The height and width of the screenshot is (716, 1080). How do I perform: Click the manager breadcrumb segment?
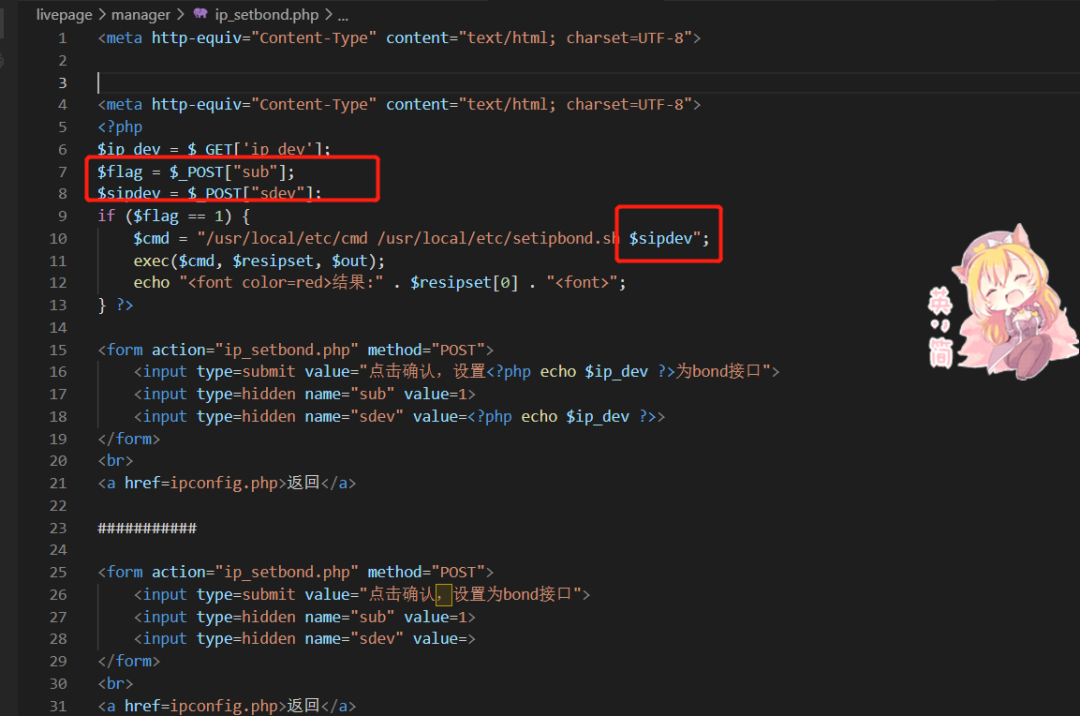[141, 14]
